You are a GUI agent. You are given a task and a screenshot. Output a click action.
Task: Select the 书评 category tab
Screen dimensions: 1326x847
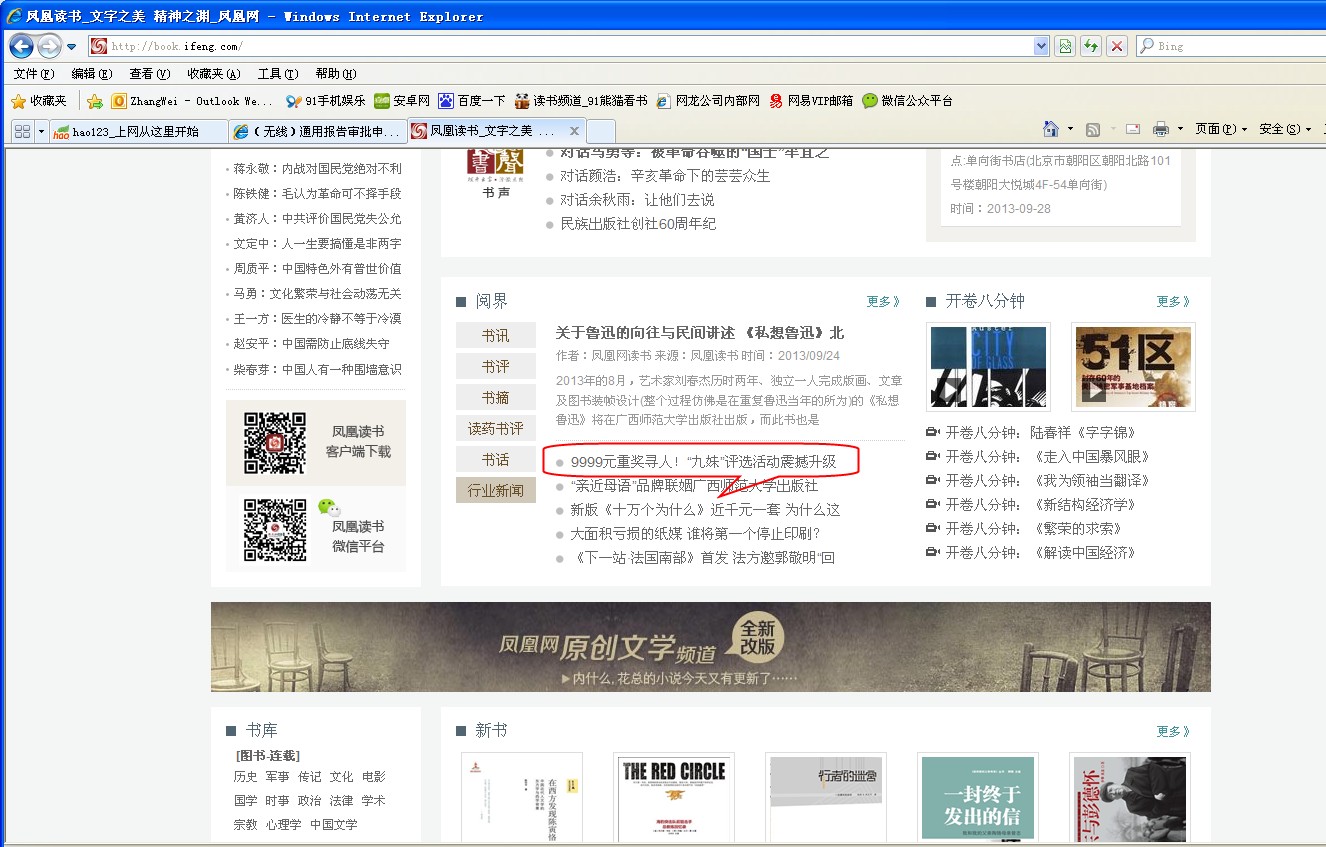(x=496, y=366)
